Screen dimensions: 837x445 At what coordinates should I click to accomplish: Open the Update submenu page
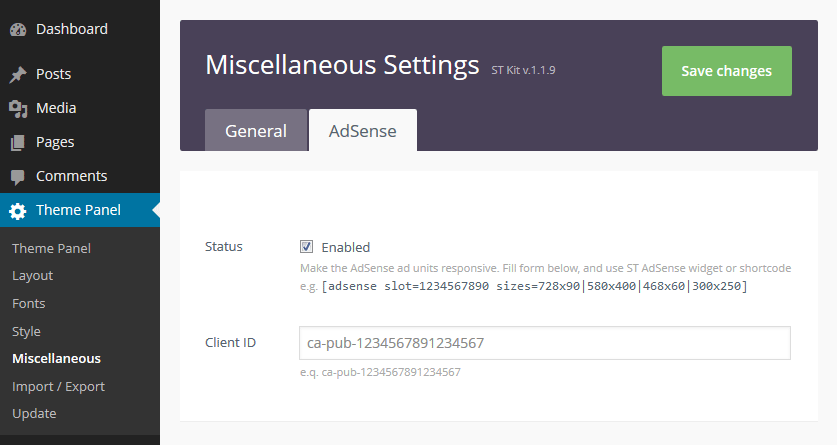click(34, 413)
